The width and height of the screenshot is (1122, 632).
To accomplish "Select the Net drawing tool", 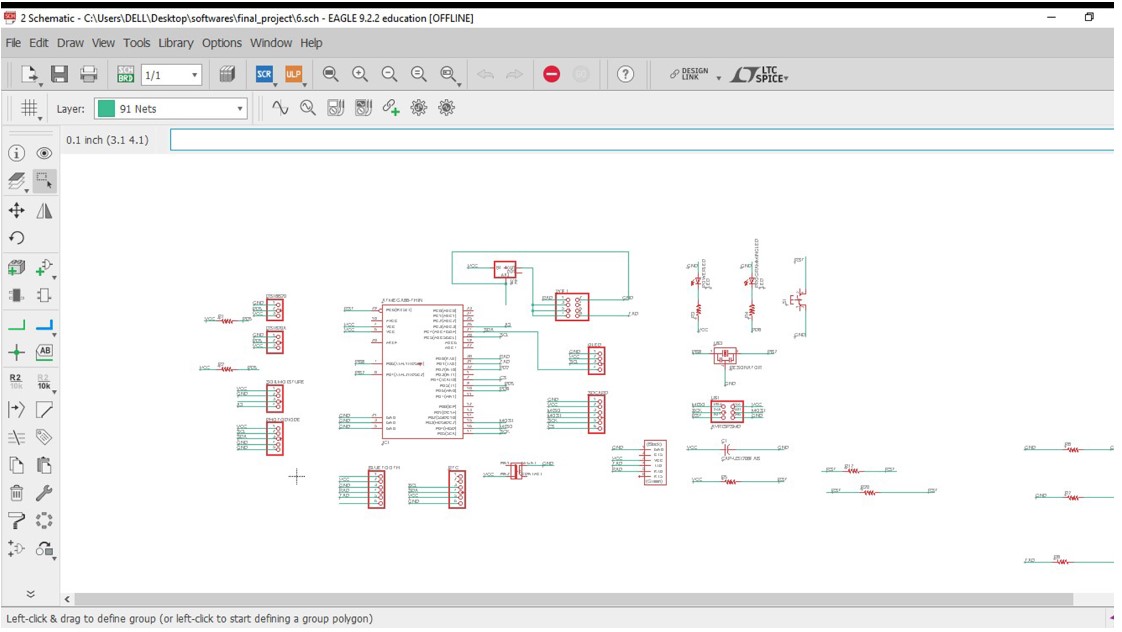I will pyautogui.click(x=16, y=325).
